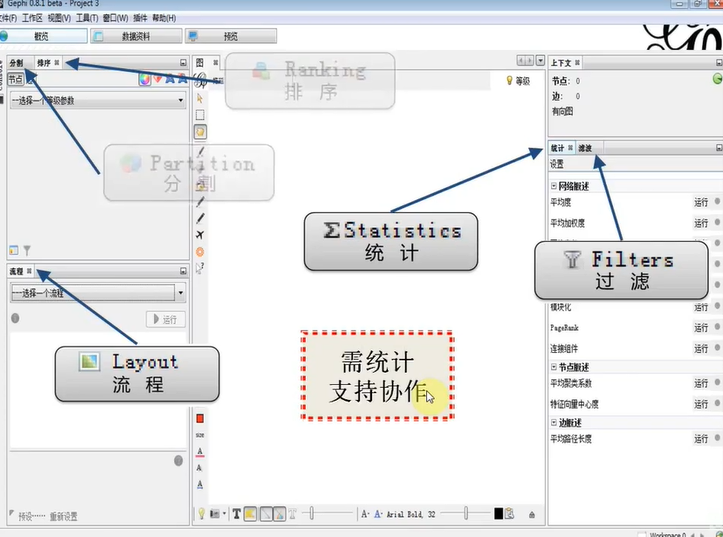Open dropdown arrow next to background icon
Viewport: 723px width, 537px height.
[224, 513]
